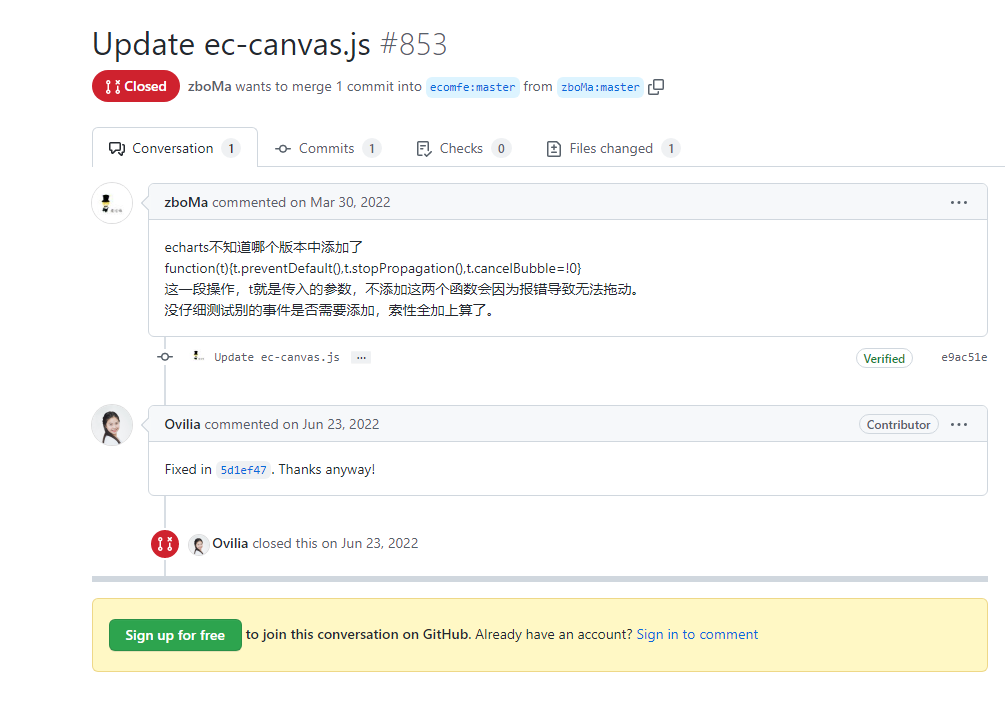This screenshot has height=703, width=1005.
Task: Click the red closed pull request icon
Action: (165, 544)
